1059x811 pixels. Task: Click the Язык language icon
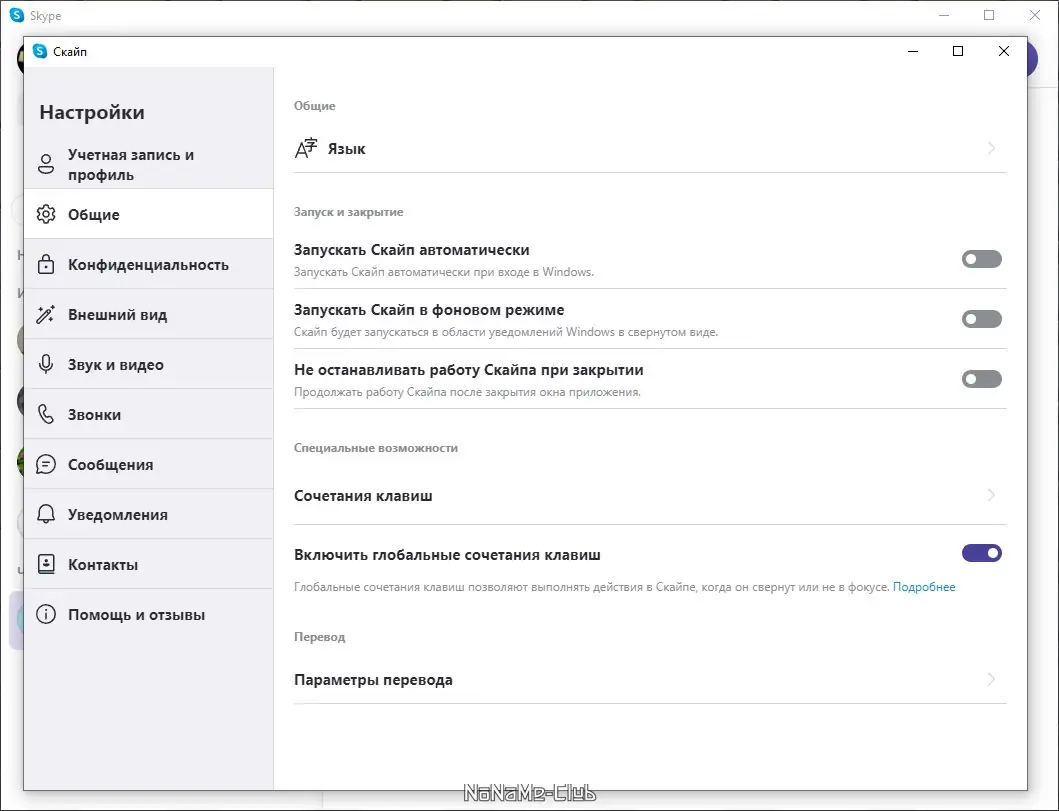pyautogui.click(x=306, y=147)
